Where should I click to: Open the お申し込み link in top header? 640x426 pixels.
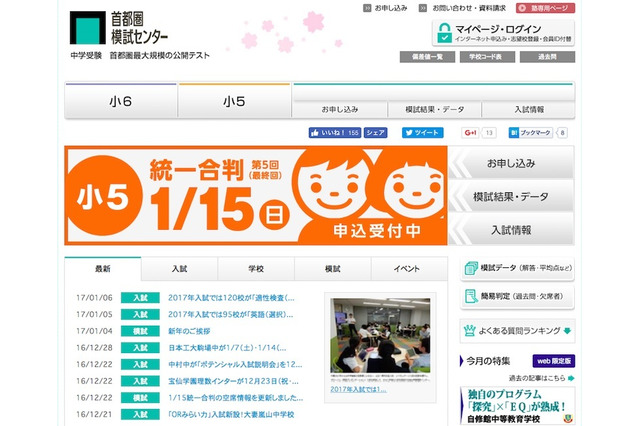point(385,8)
